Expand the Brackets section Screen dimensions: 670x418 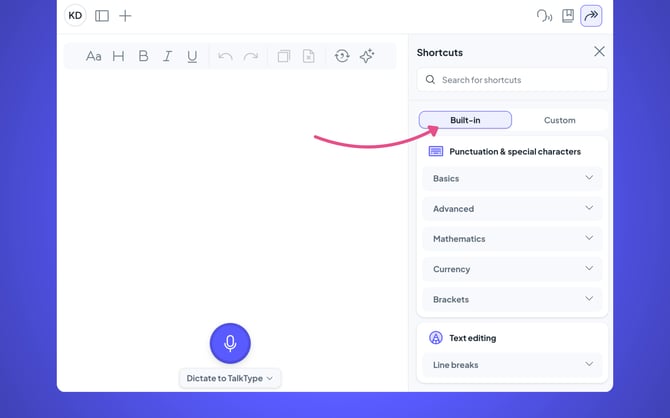[512, 300]
